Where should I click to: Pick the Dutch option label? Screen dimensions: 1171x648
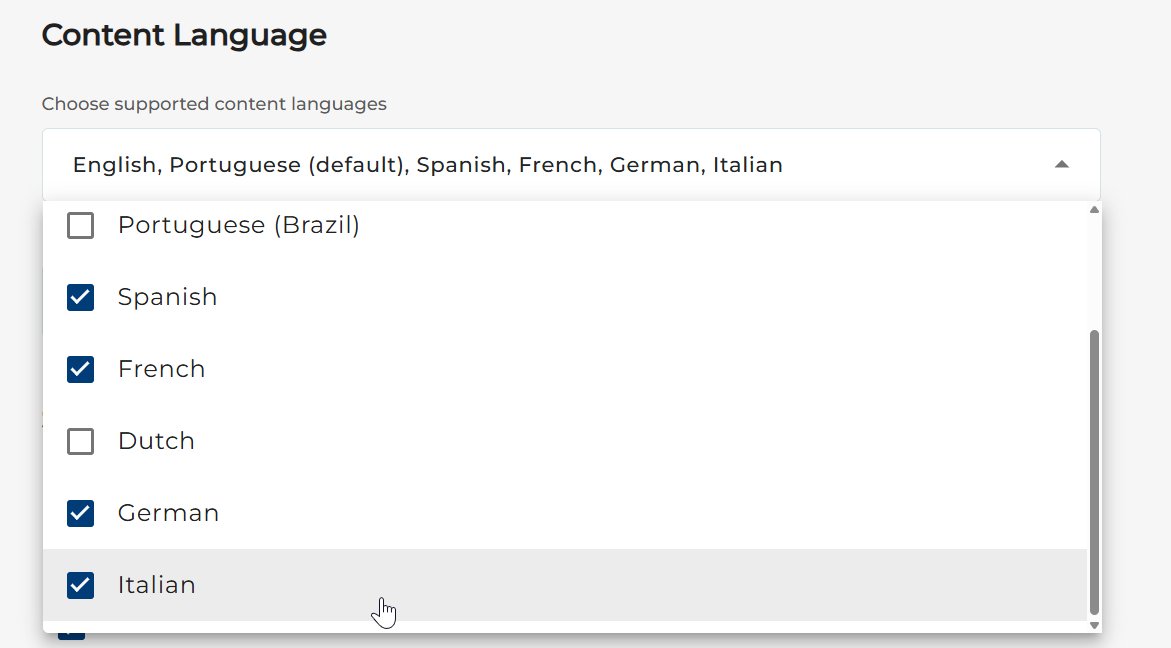[156, 442]
